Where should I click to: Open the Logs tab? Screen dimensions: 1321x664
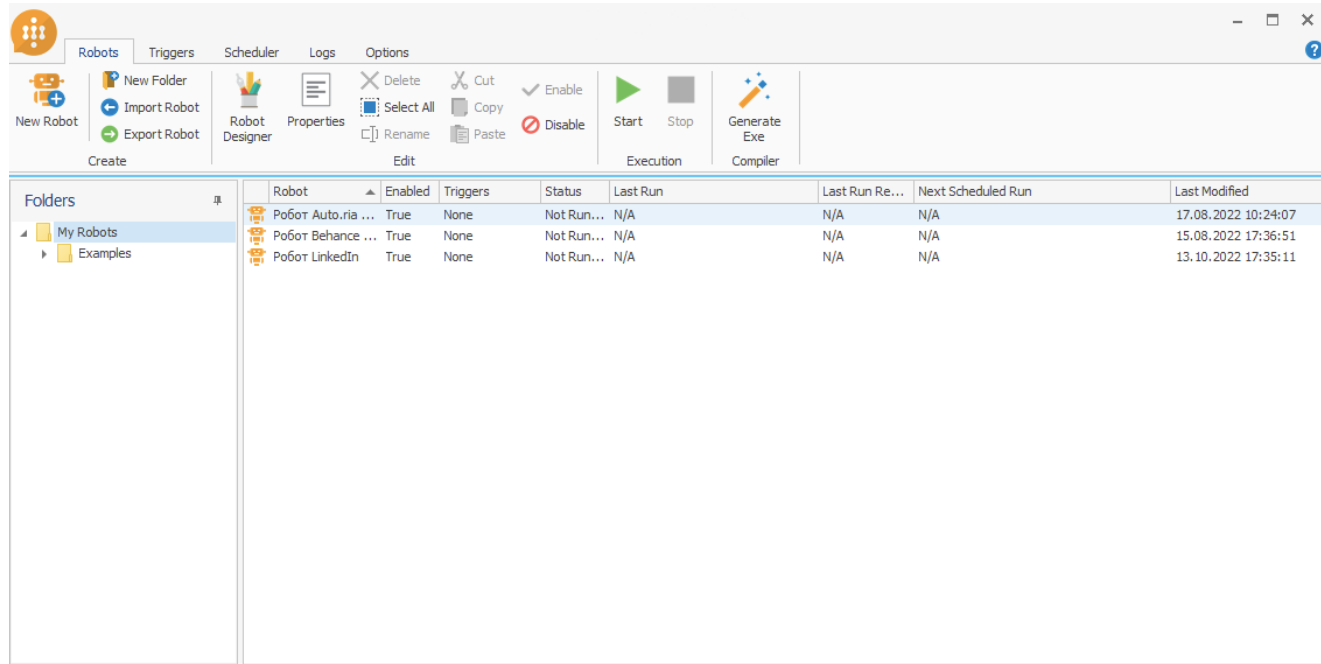coord(322,52)
